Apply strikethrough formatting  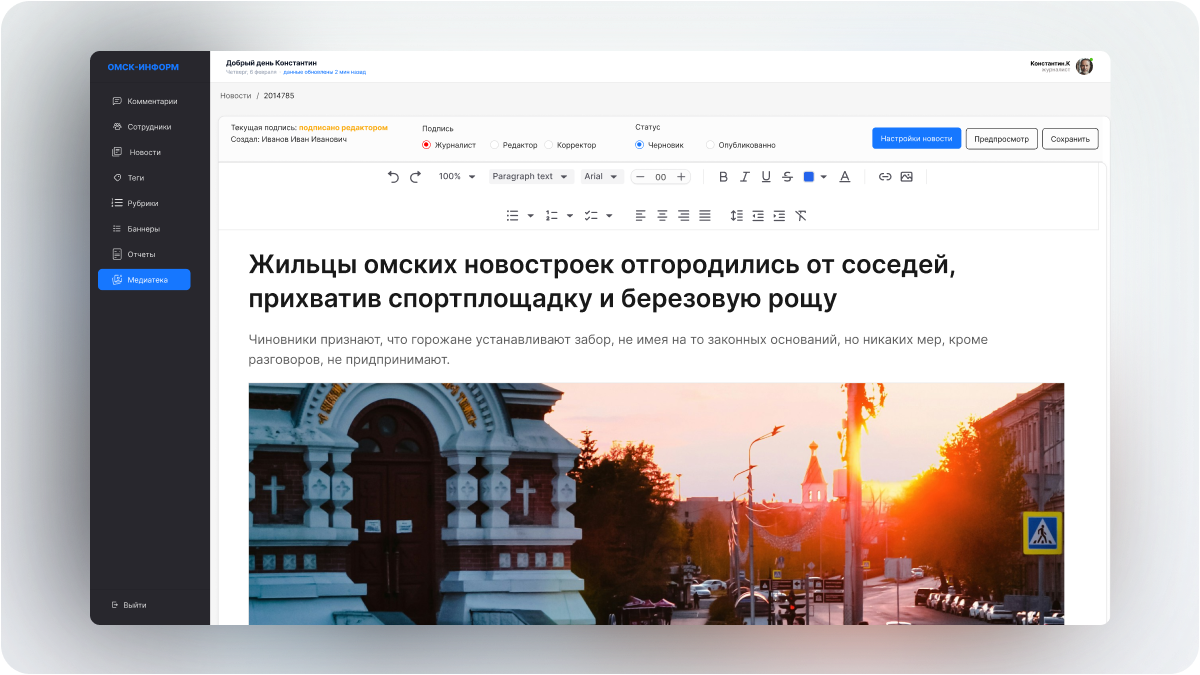[788, 176]
